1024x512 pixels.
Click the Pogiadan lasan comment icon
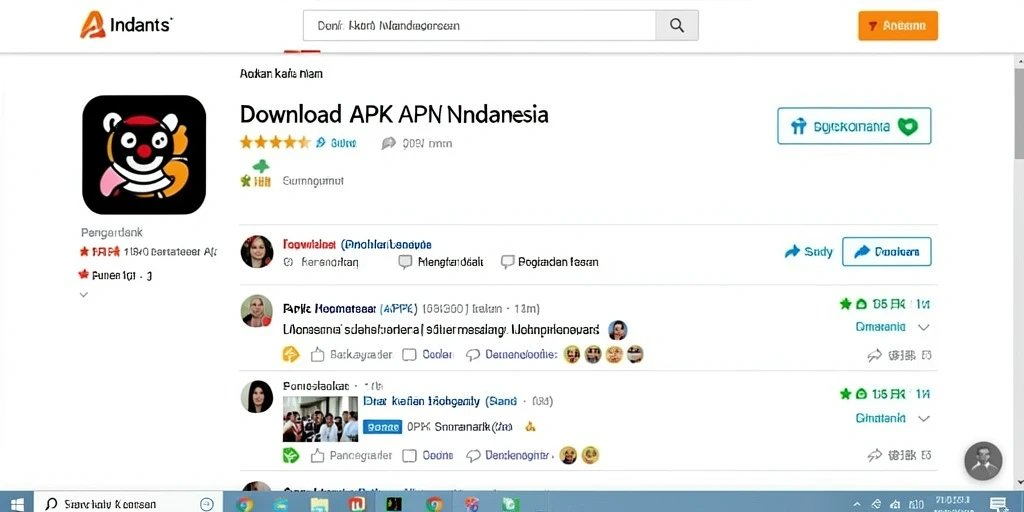pyautogui.click(x=507, y=262)
